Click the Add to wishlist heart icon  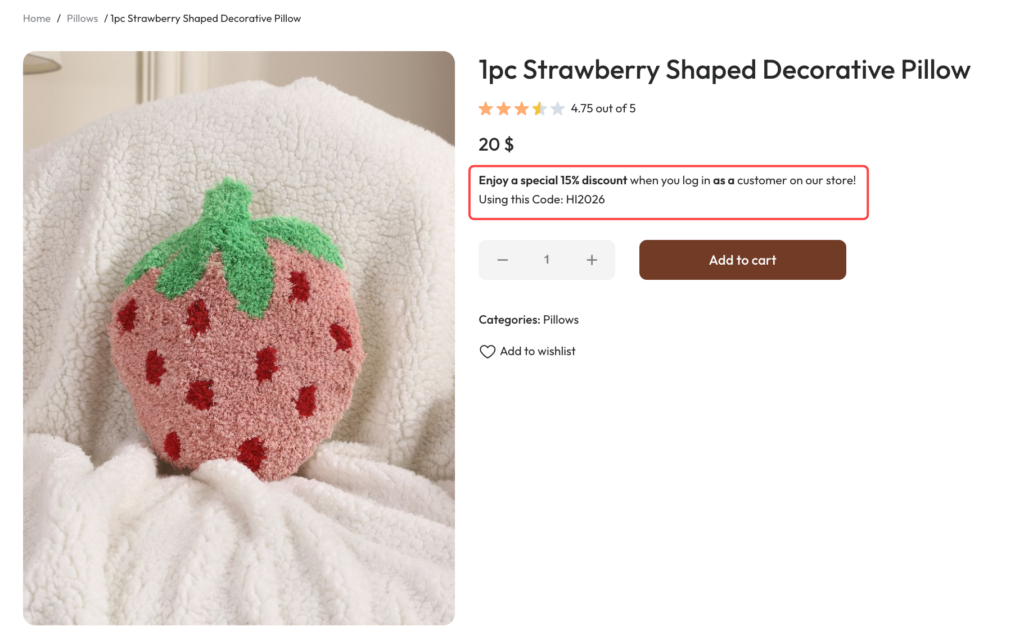click(x=488, y=351)
